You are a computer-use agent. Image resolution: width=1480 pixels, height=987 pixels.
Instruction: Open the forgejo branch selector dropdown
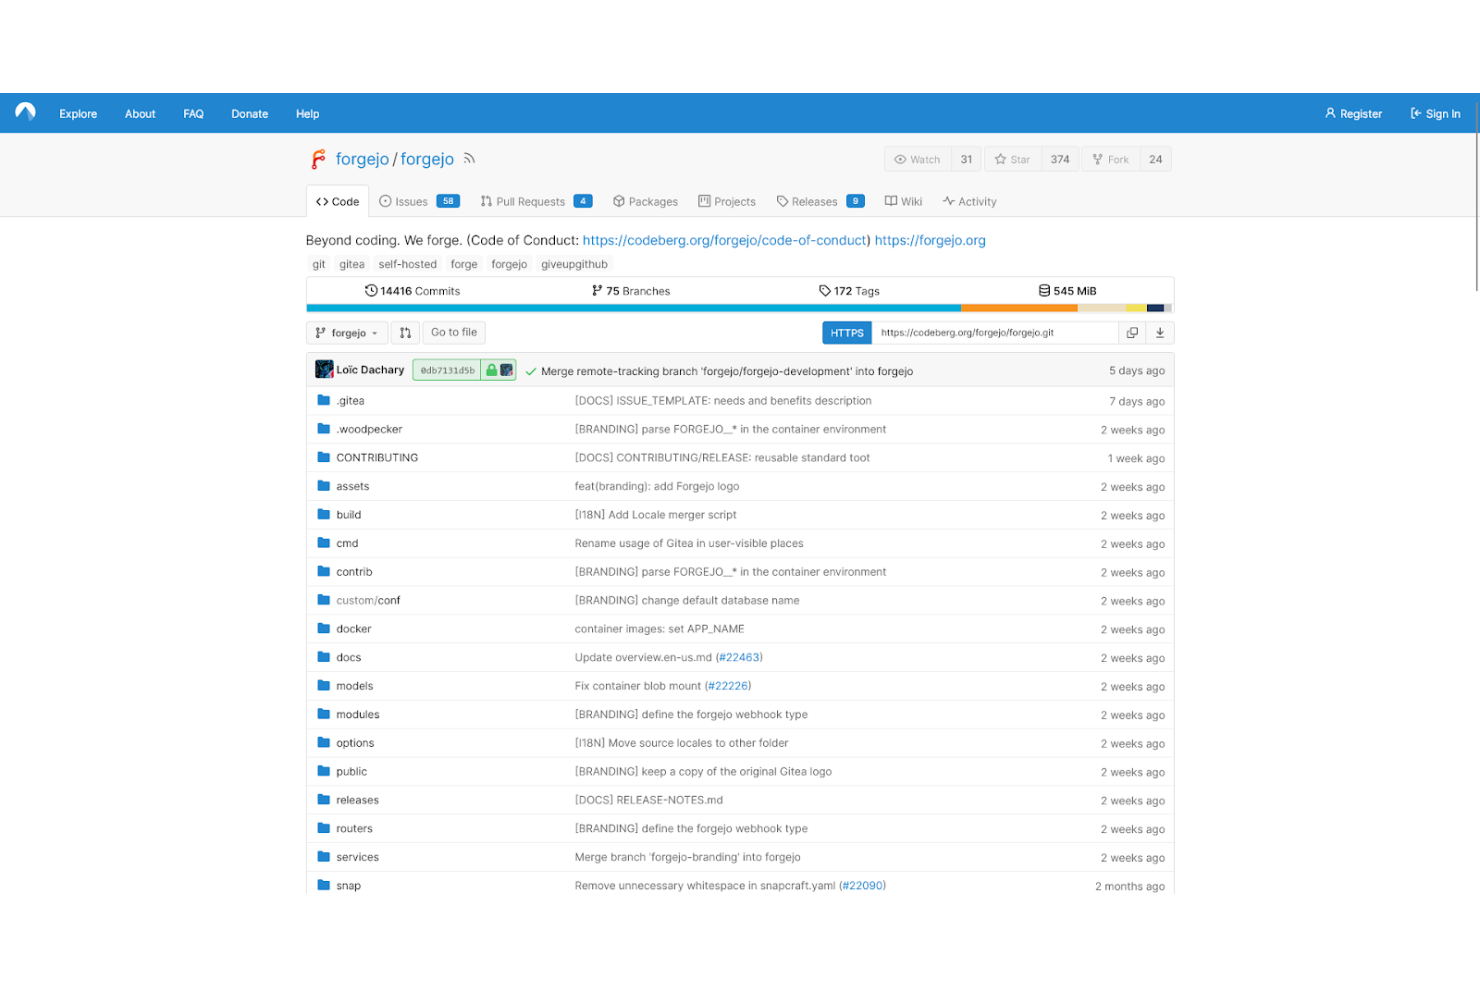point(347,332)
